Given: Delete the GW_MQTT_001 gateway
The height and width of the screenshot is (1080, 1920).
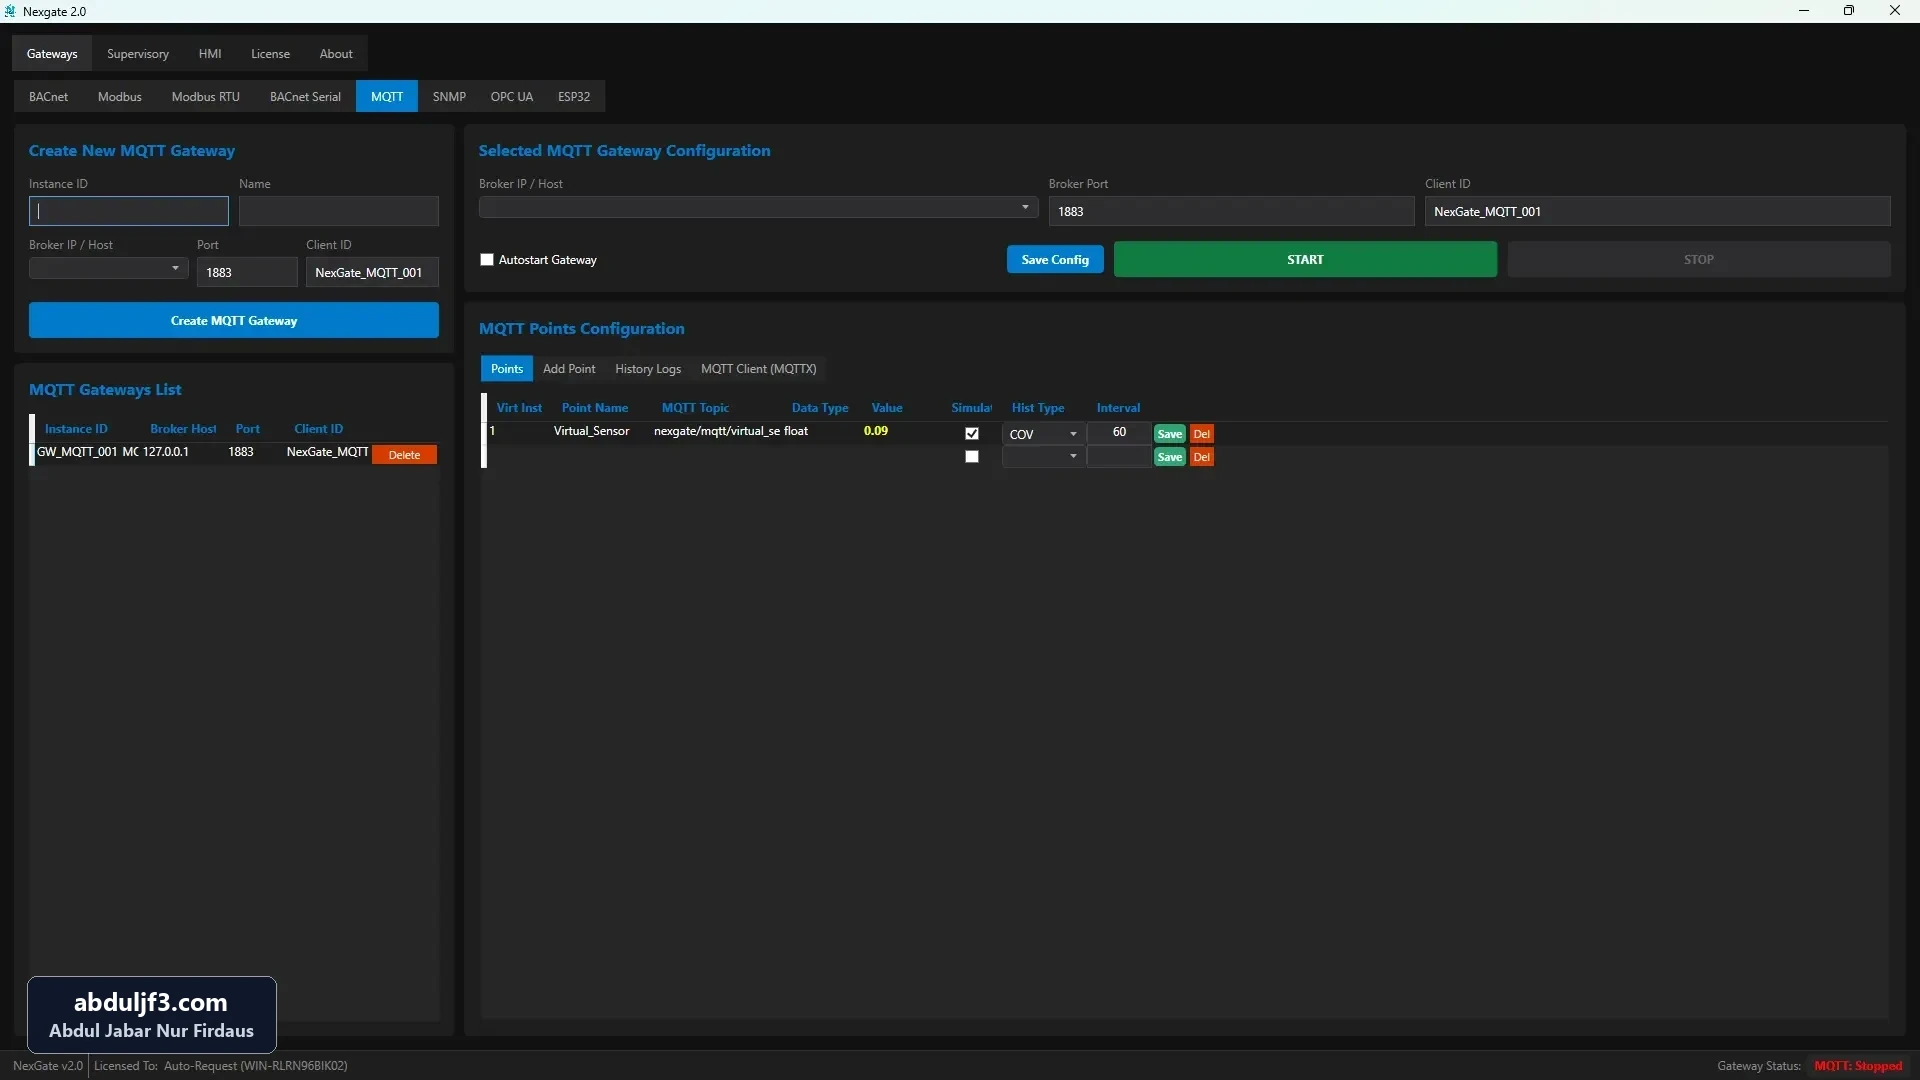Looking at the screenshot, I should pyautogui.click(x=404, y=455).
